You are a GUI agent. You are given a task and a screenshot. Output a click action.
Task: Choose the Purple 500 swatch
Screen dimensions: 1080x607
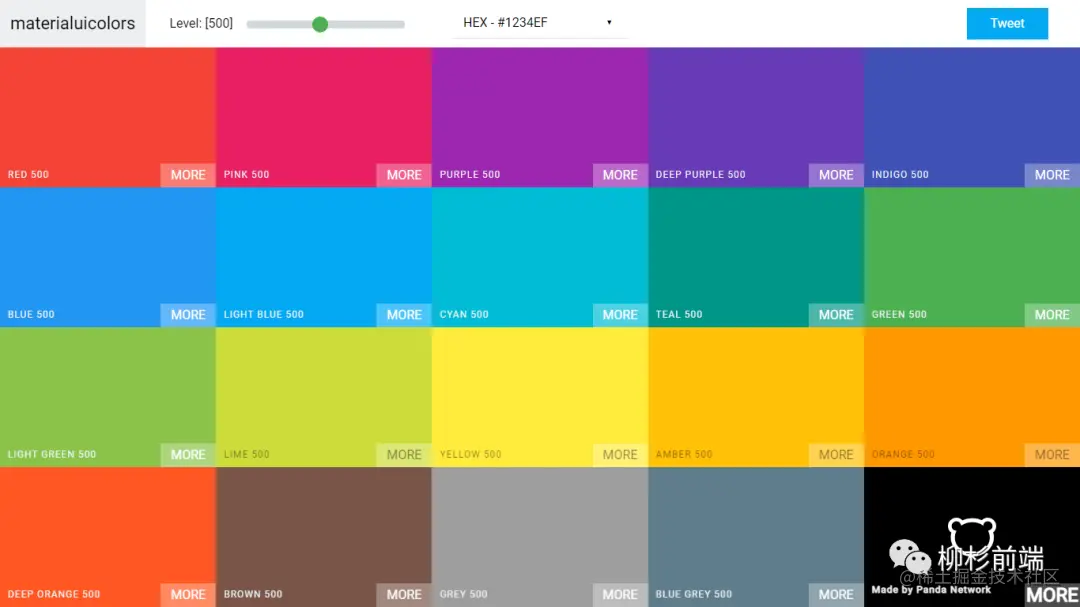click(x=540, y=117)
